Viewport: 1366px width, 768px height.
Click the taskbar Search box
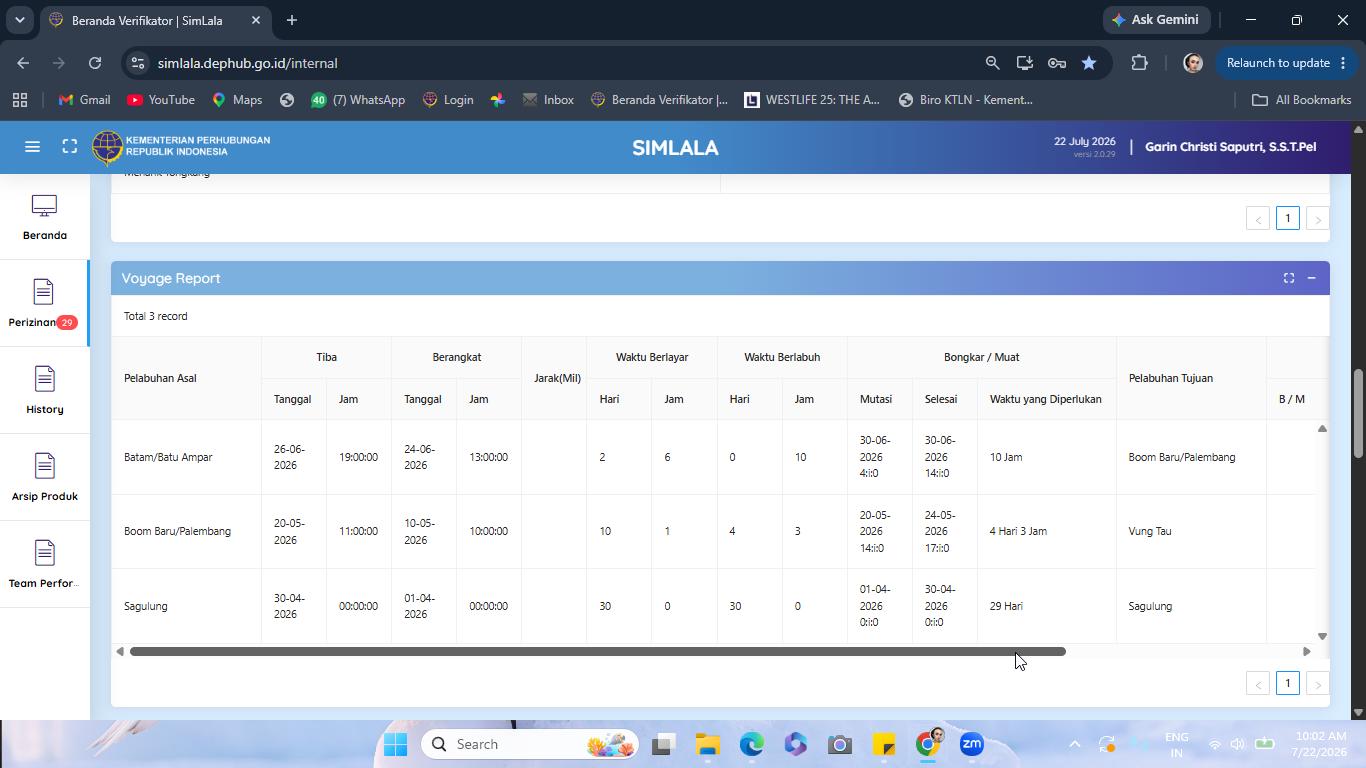point(530,744)
